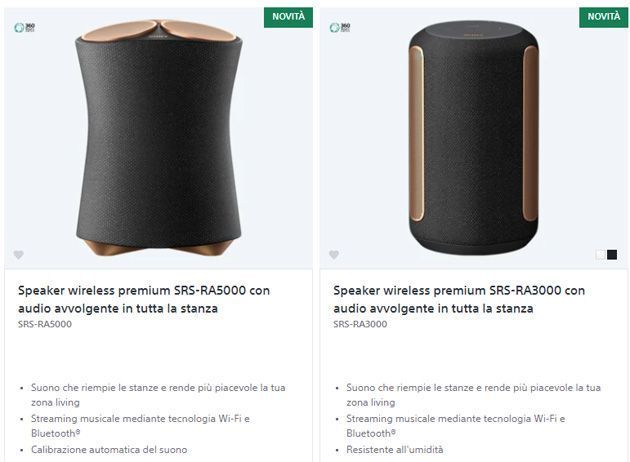Click the NOVITÀ badge on the SRS-RA3000 card
630x462 pixels.
(603, 17)
